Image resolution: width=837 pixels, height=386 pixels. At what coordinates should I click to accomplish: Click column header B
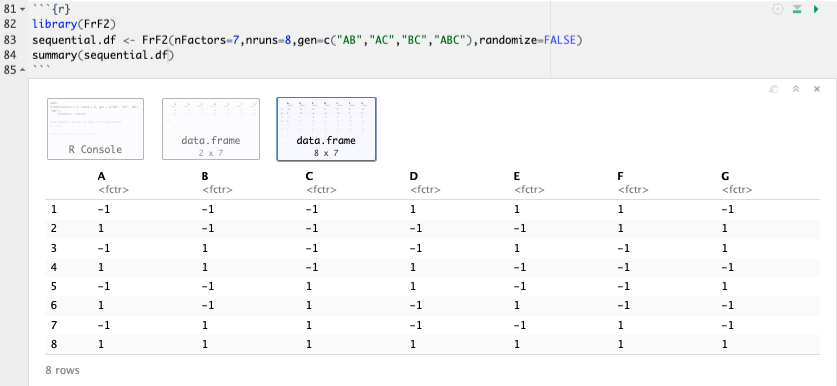[x=205, y=176]
